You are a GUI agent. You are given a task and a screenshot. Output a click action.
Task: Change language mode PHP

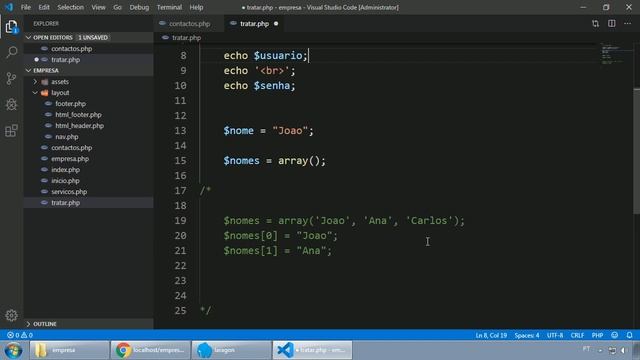[x=597, y=335]
